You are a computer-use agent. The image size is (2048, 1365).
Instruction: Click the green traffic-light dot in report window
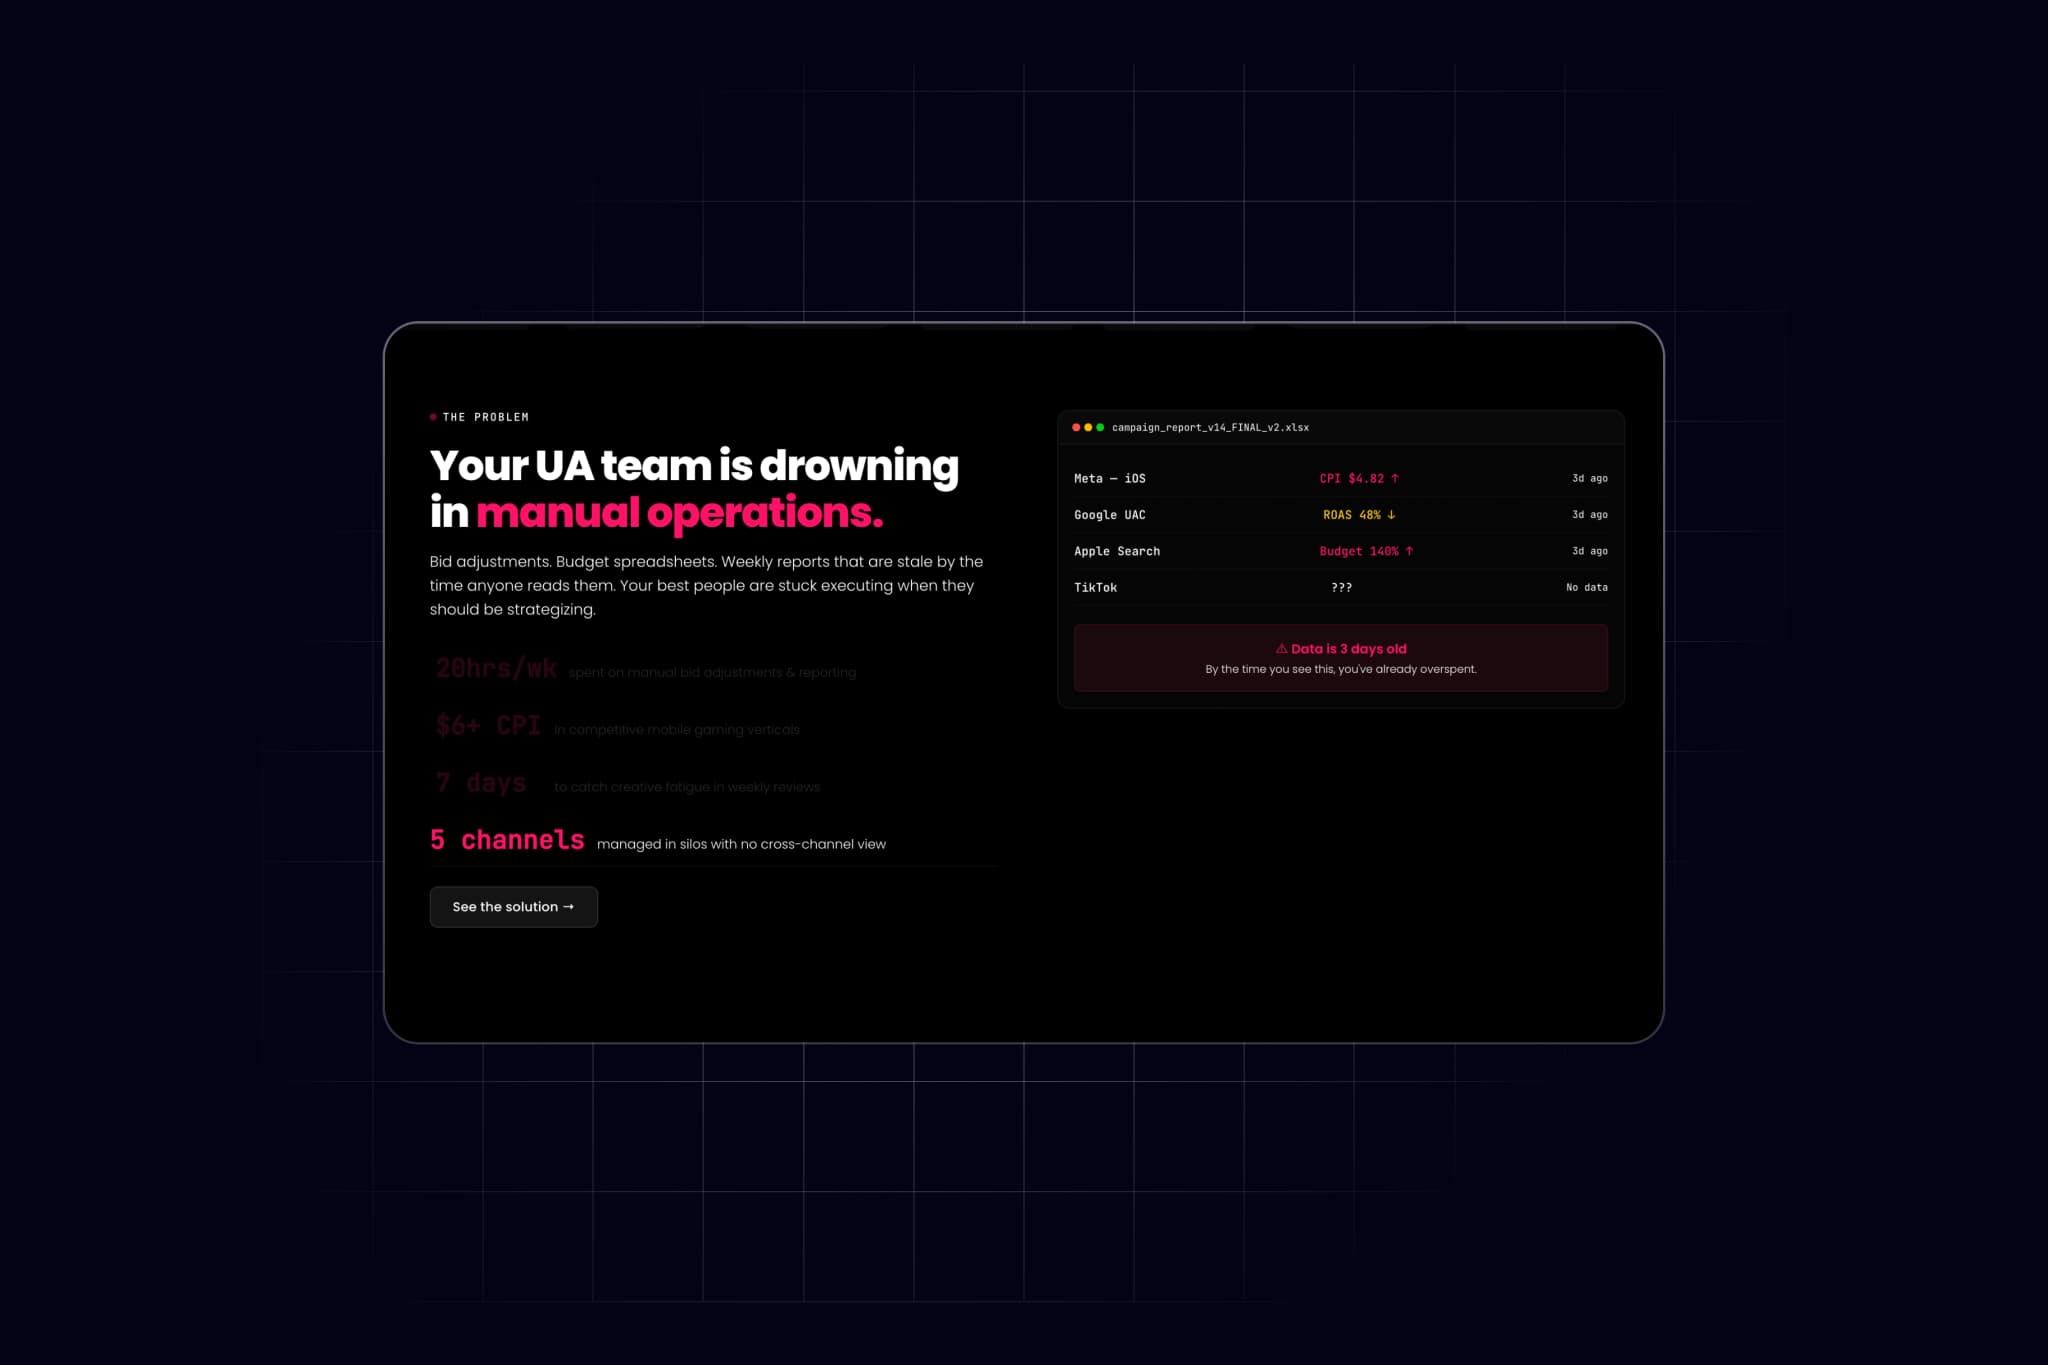pos(1100,427)
